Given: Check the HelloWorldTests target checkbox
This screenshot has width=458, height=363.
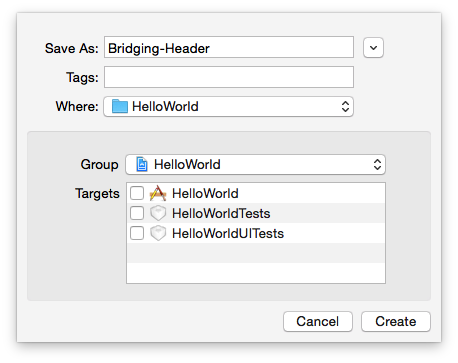Looking at the screenshot, I should (137, 213).
